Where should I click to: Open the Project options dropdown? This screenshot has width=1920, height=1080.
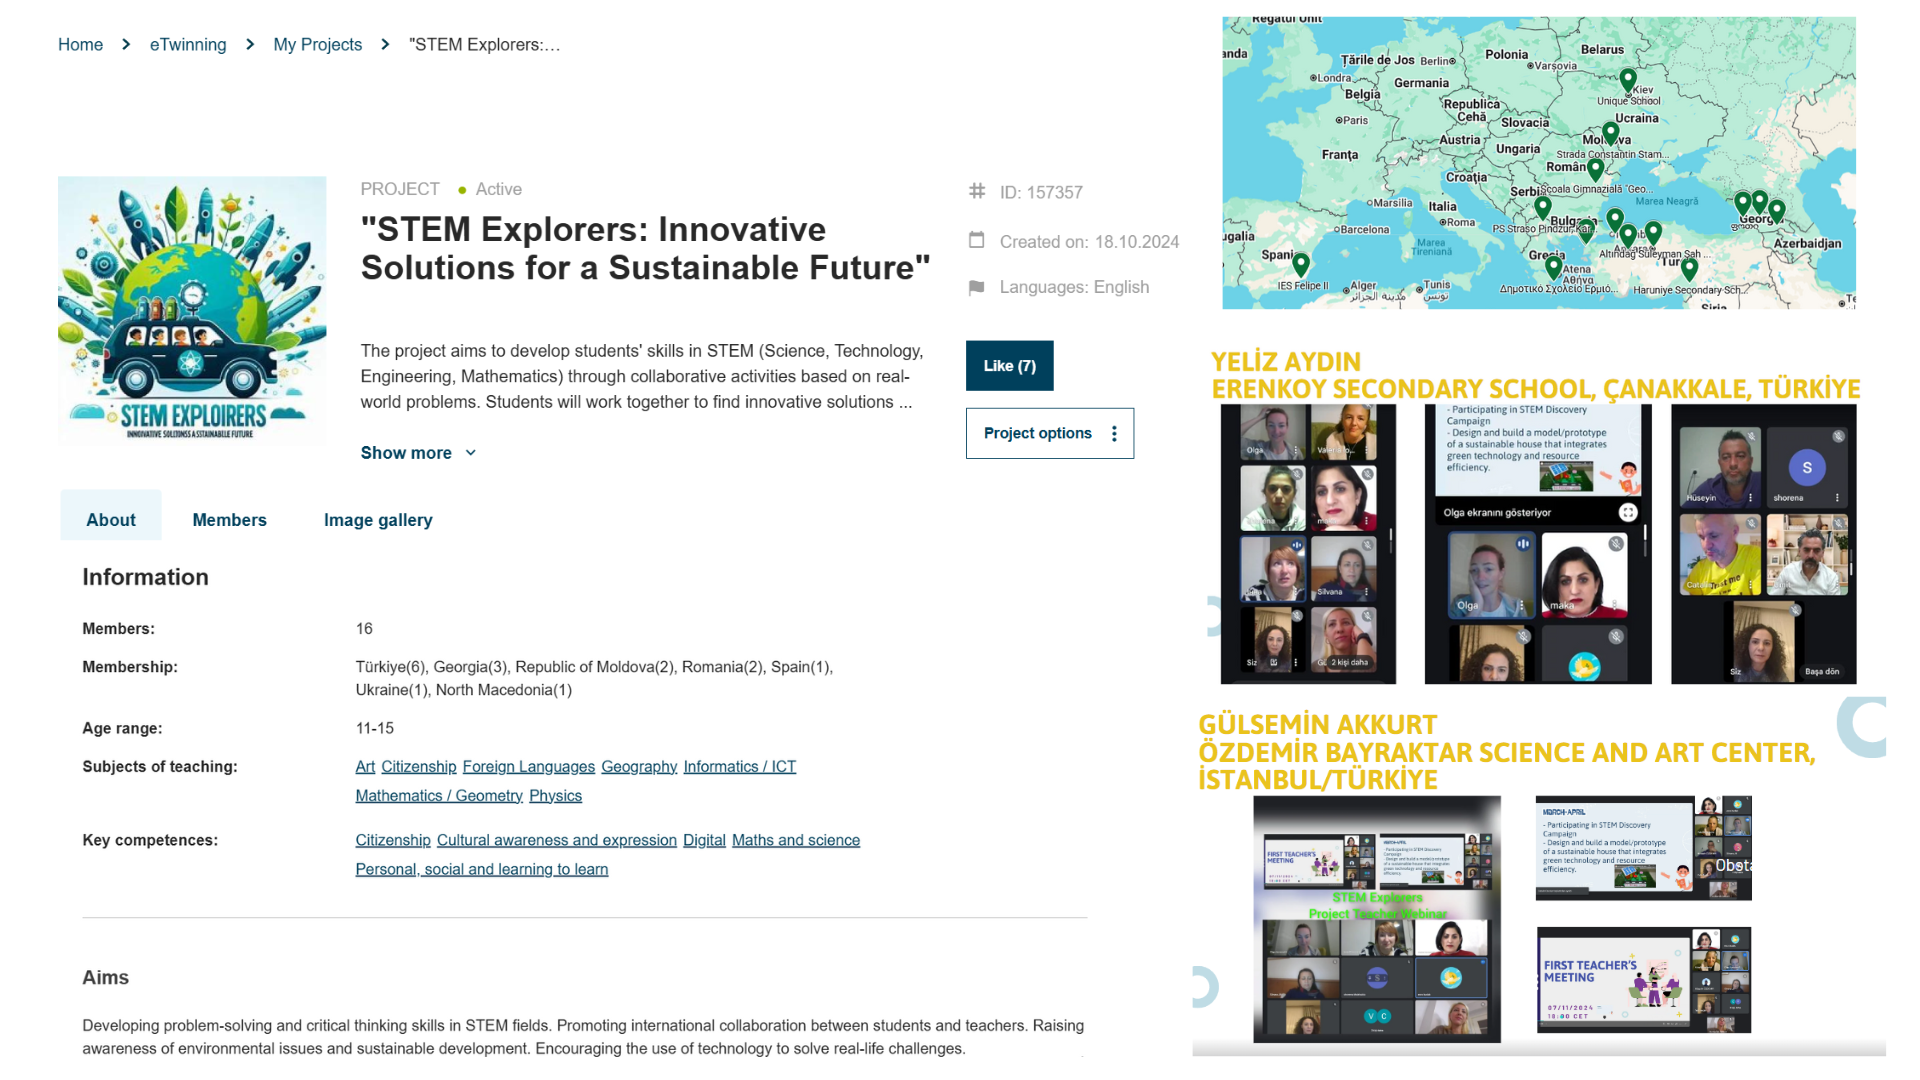coord(1048,433)
